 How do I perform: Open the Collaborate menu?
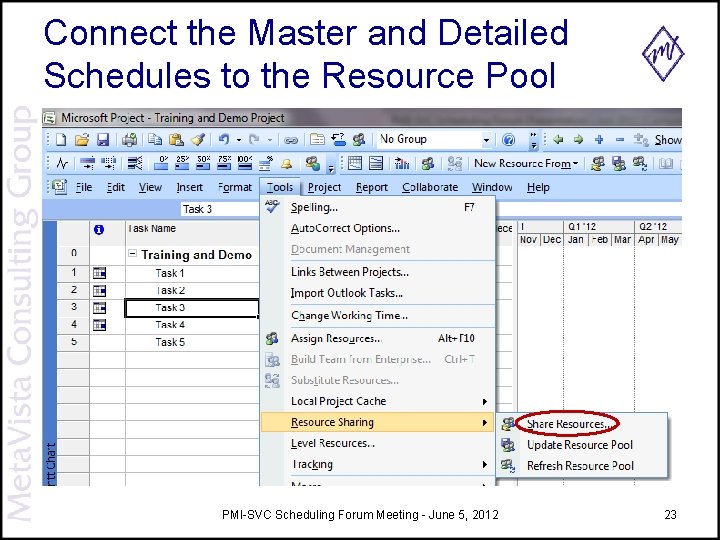pyautogui.click(x=430, y=187)
